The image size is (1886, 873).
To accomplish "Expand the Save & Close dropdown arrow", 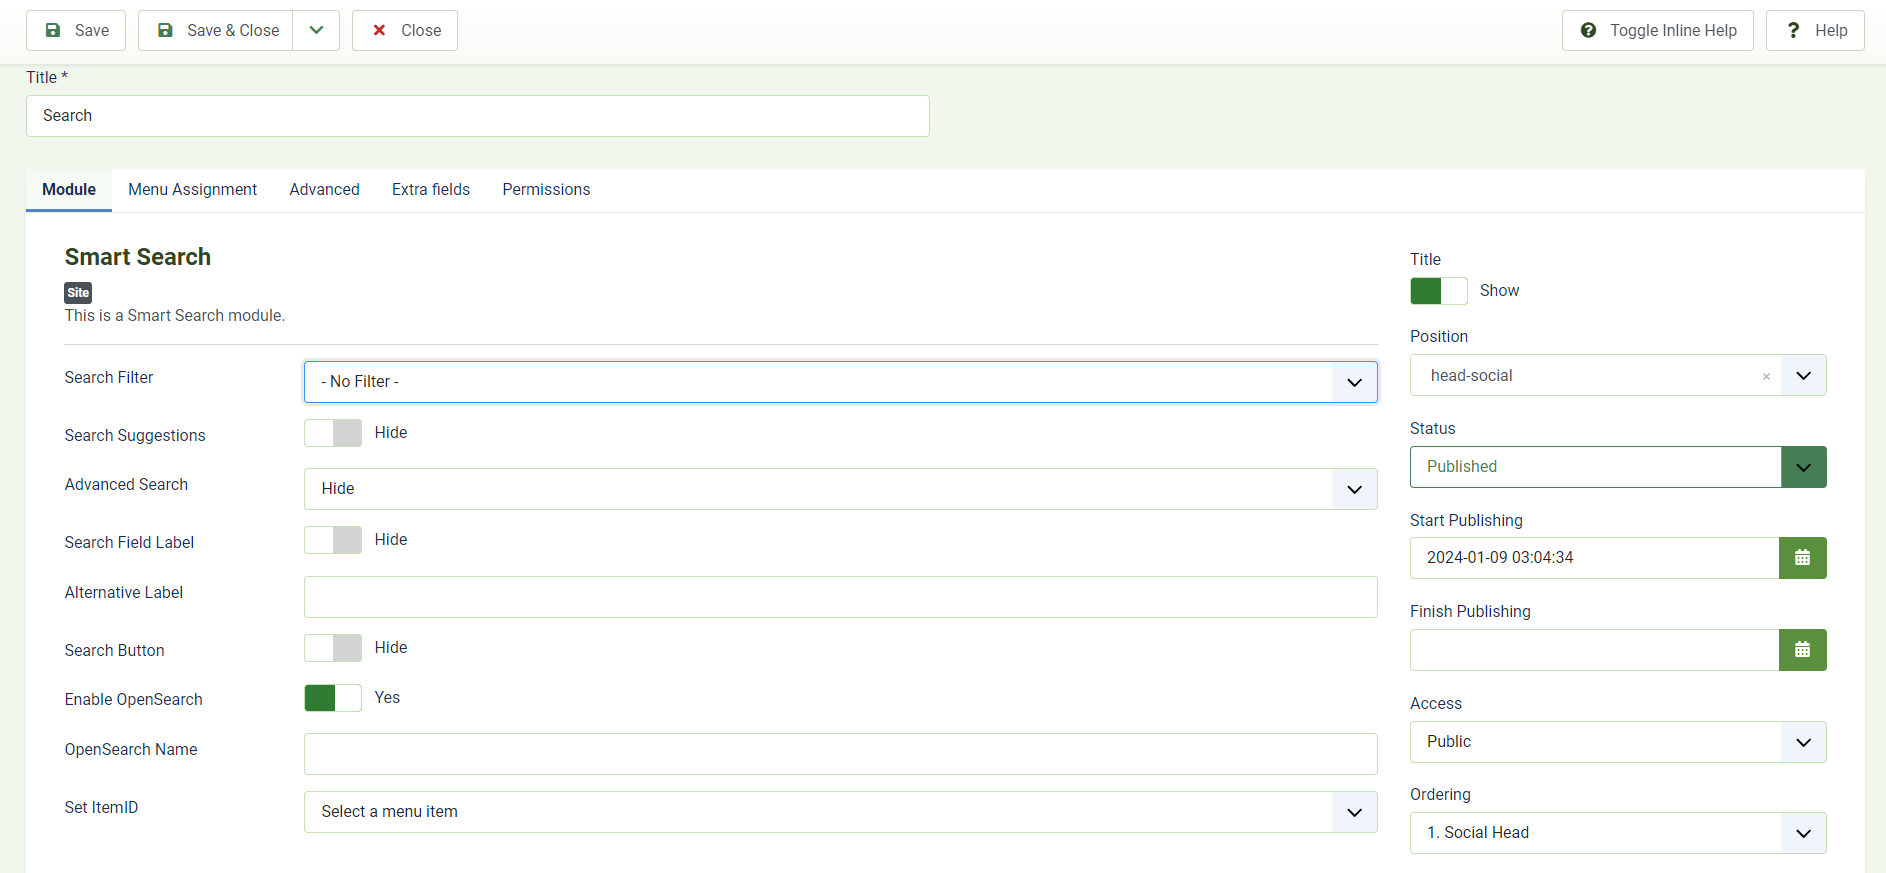I will pyautogui.click(x=316, y=31).
